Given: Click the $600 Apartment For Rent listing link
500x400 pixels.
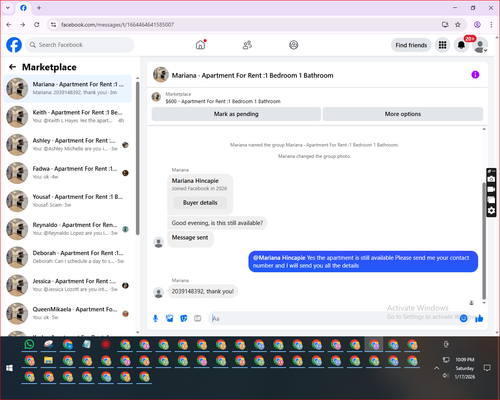Looking at the screenshot, I should [x=223, y=101].
